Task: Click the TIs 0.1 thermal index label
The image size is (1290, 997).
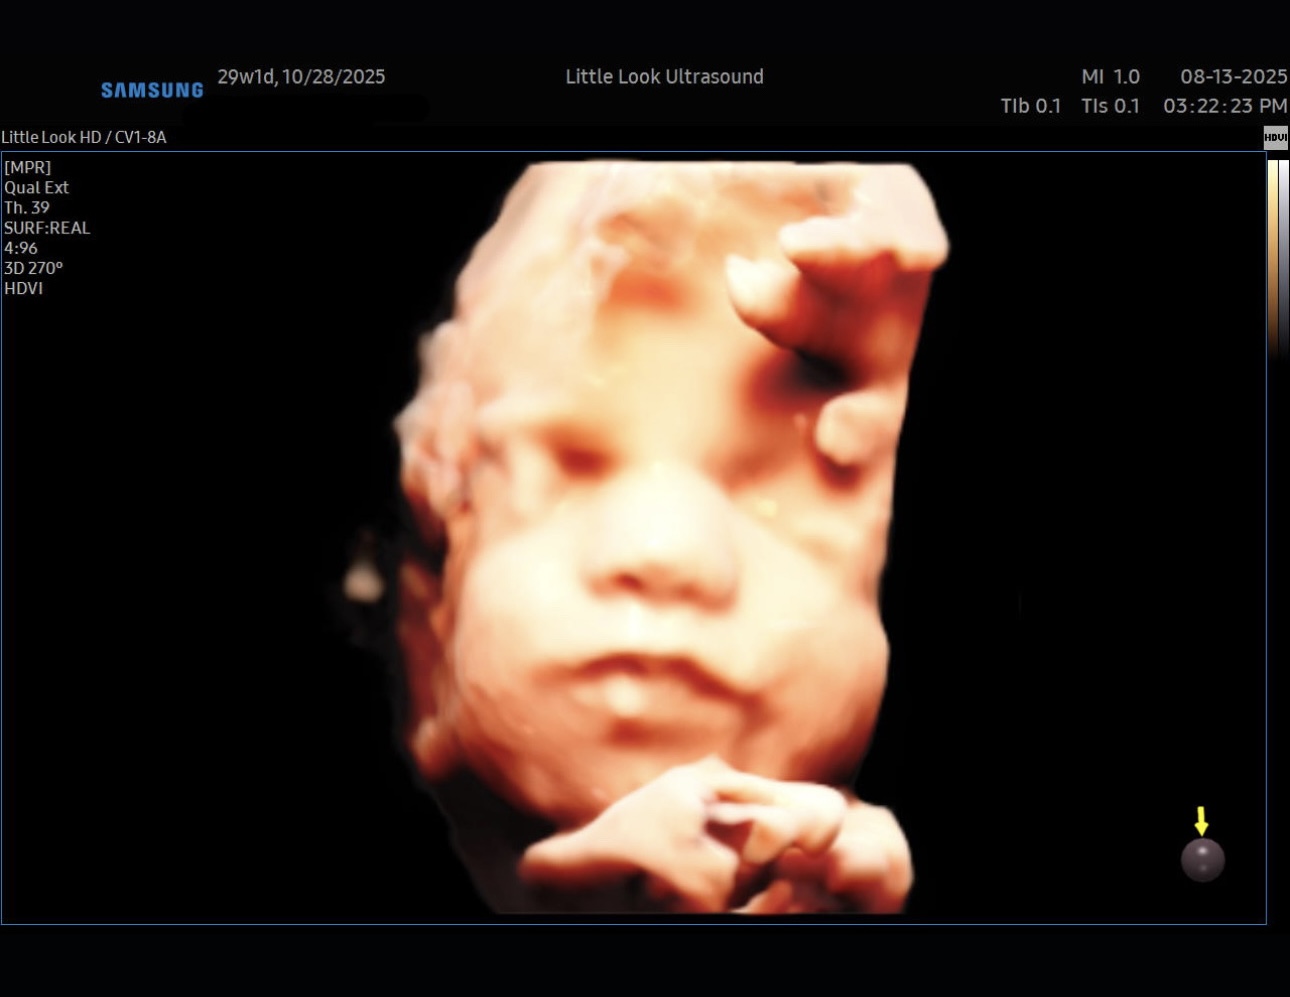Action: pyautogui.click(x=1110, y=106)
